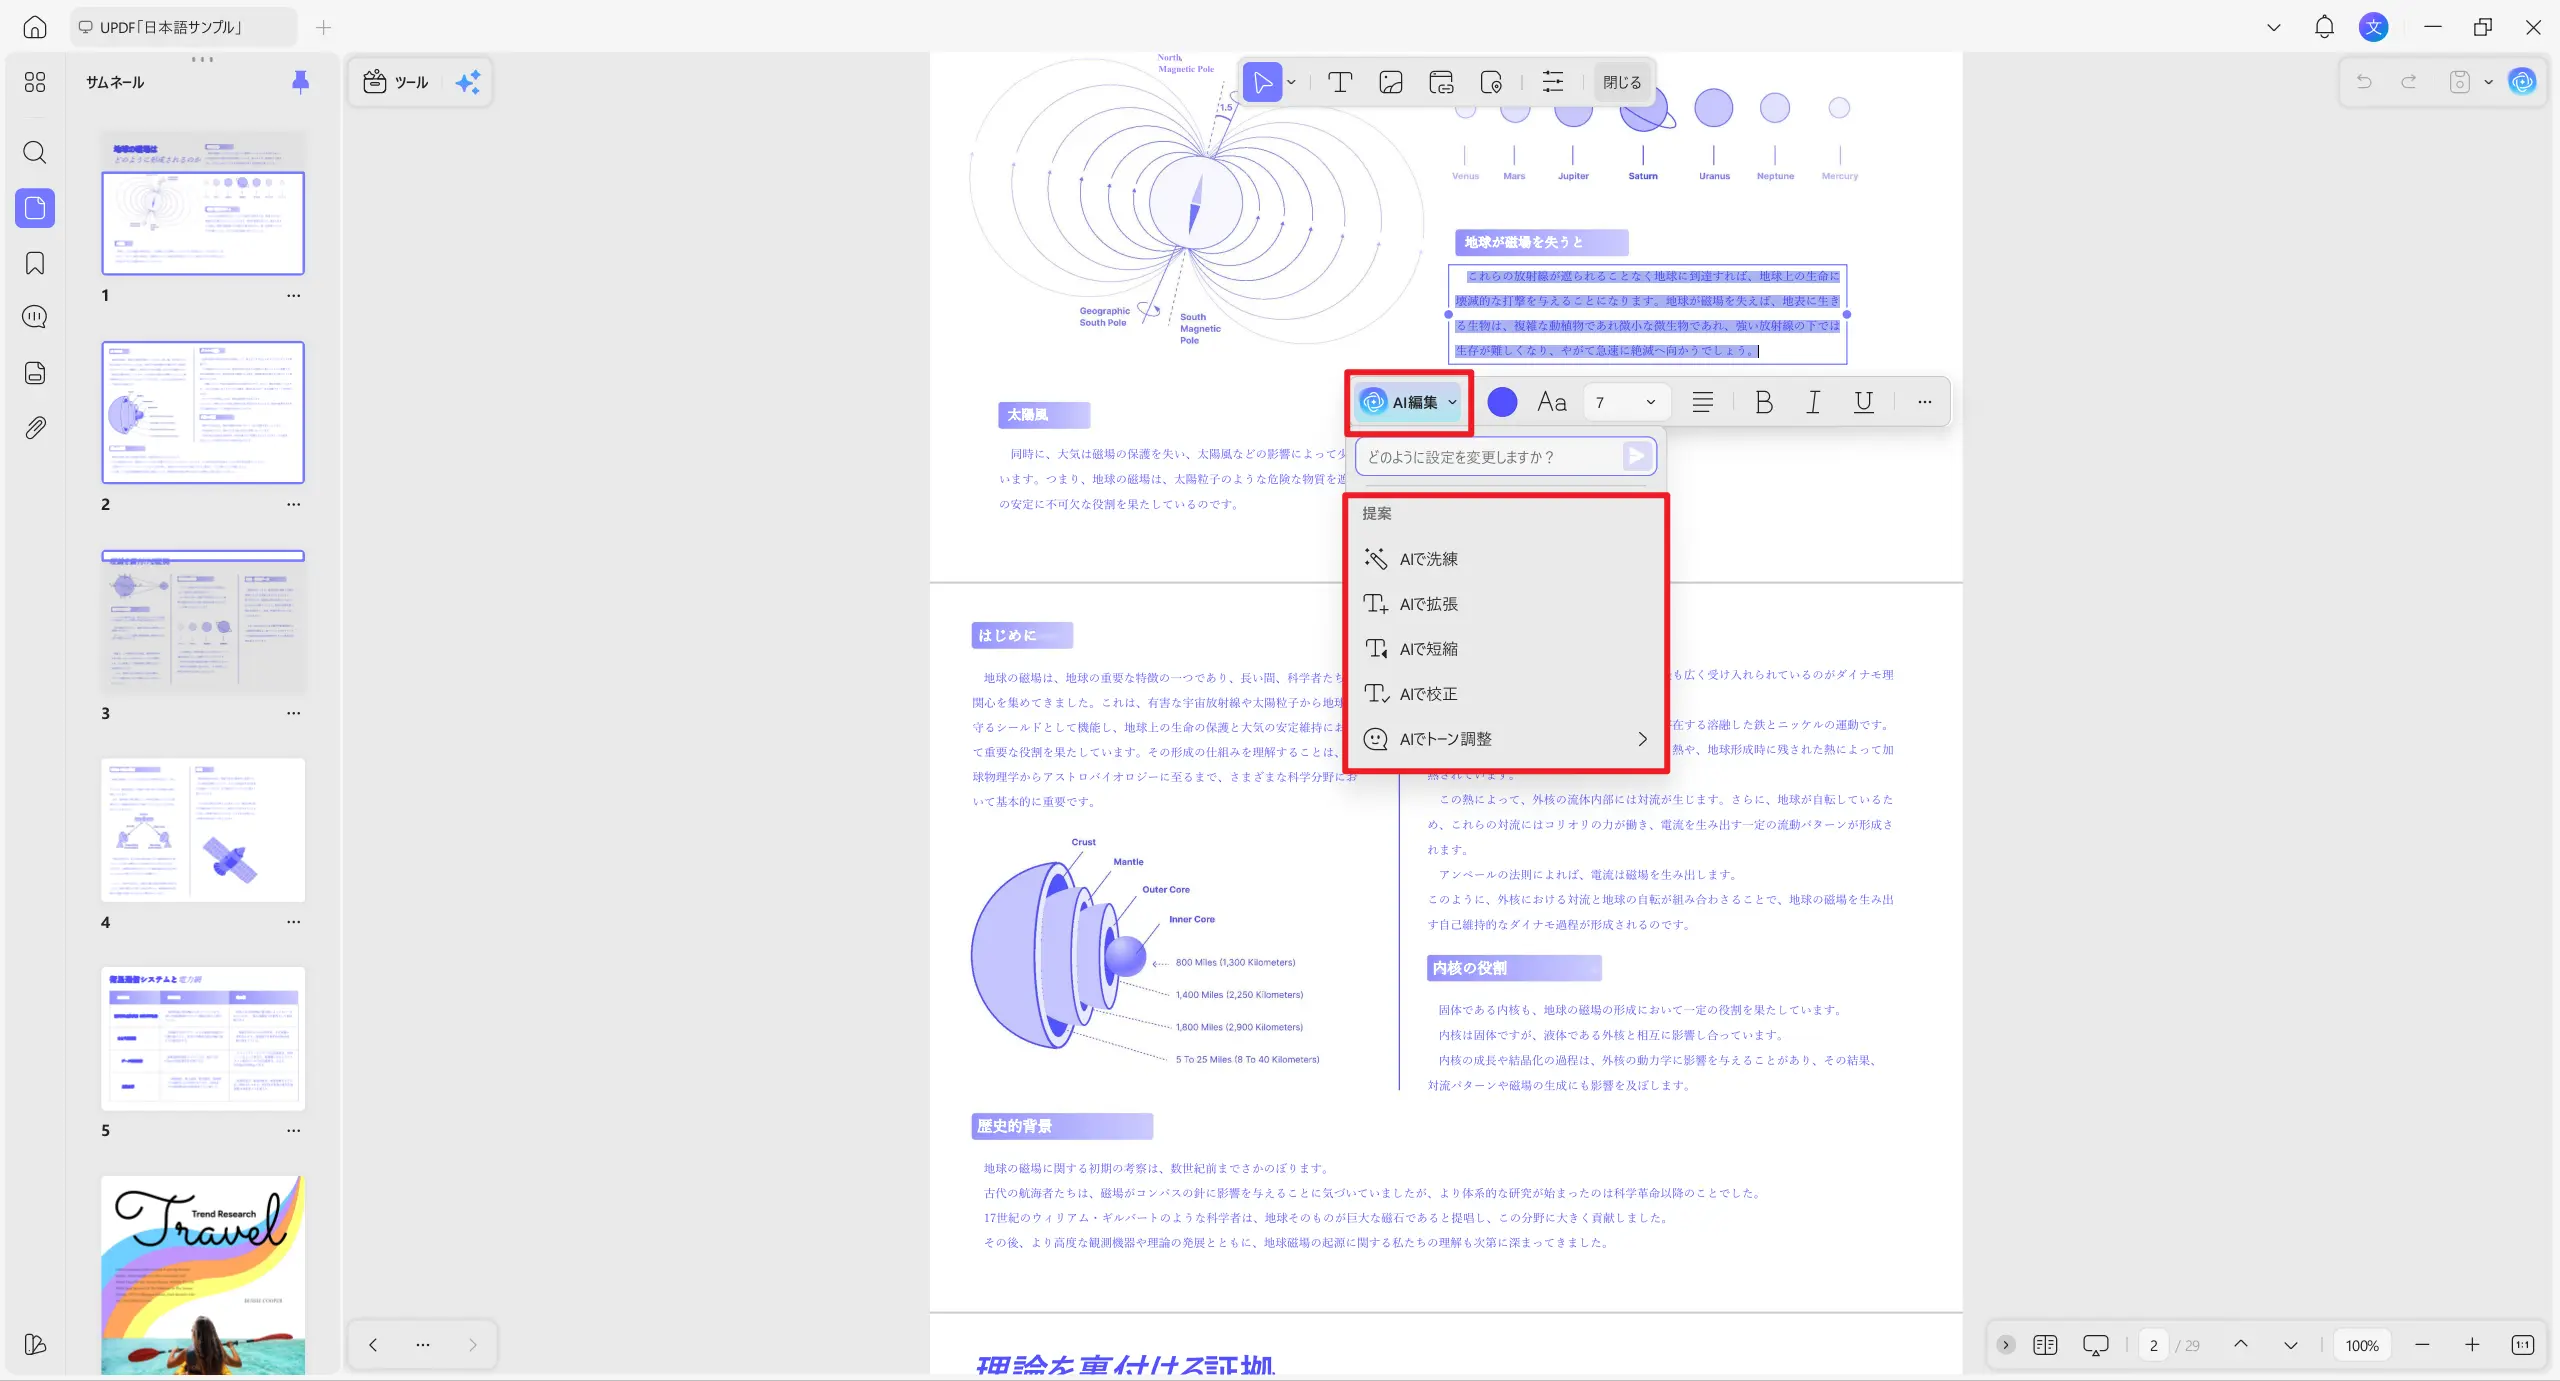
Task: Open the bookmarks panel icon
Action: click(x=35, y=263)
